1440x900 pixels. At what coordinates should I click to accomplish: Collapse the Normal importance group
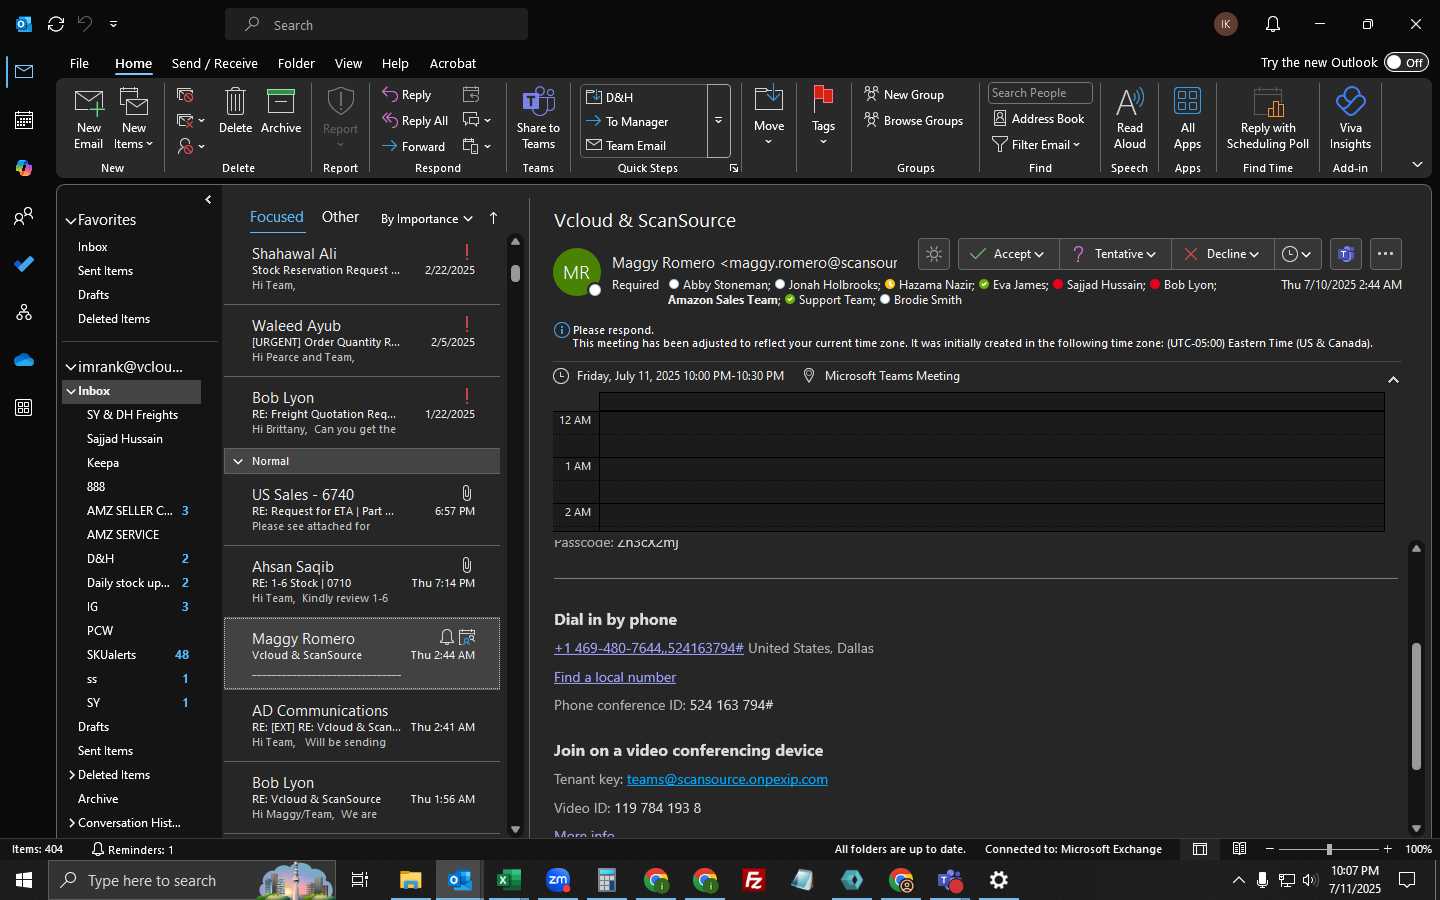[x=238, y=461]
